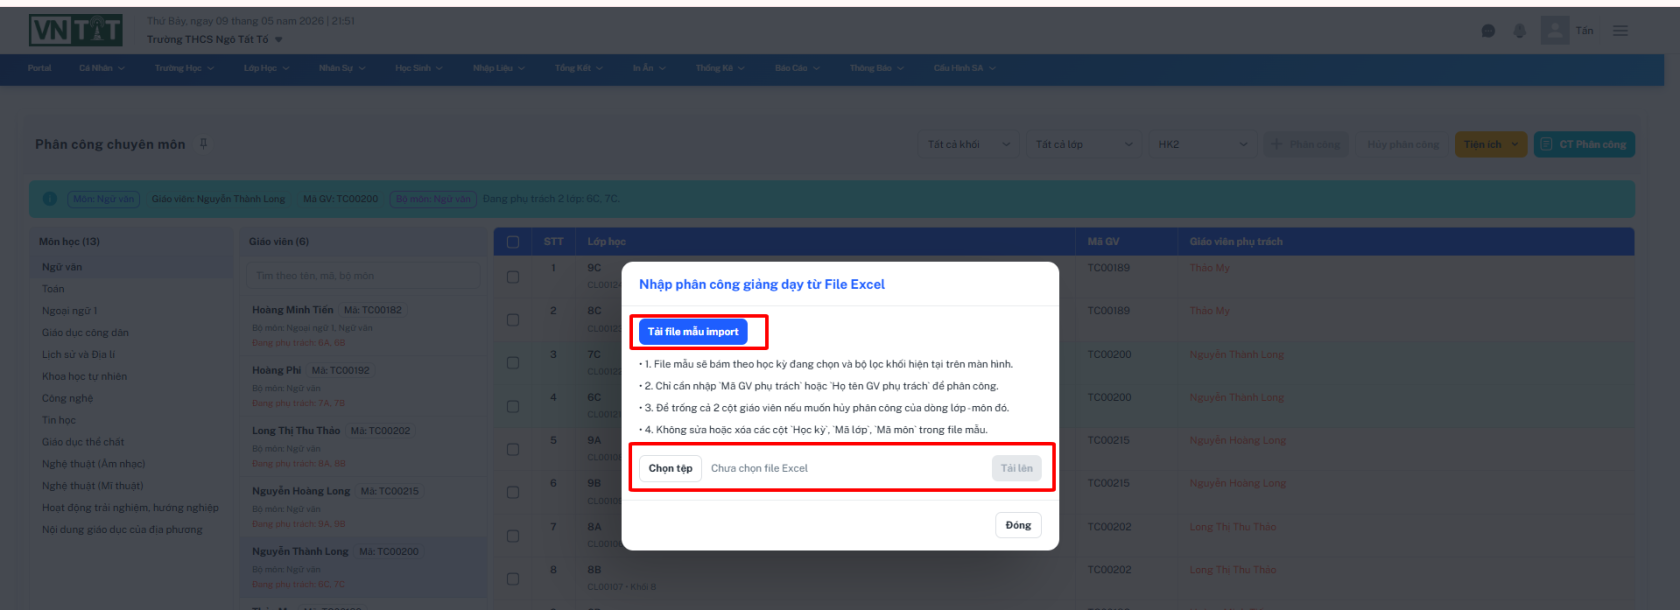Tick the checkbox for row 5
This screenshot has height=610, width=1680.
(513, 450)
